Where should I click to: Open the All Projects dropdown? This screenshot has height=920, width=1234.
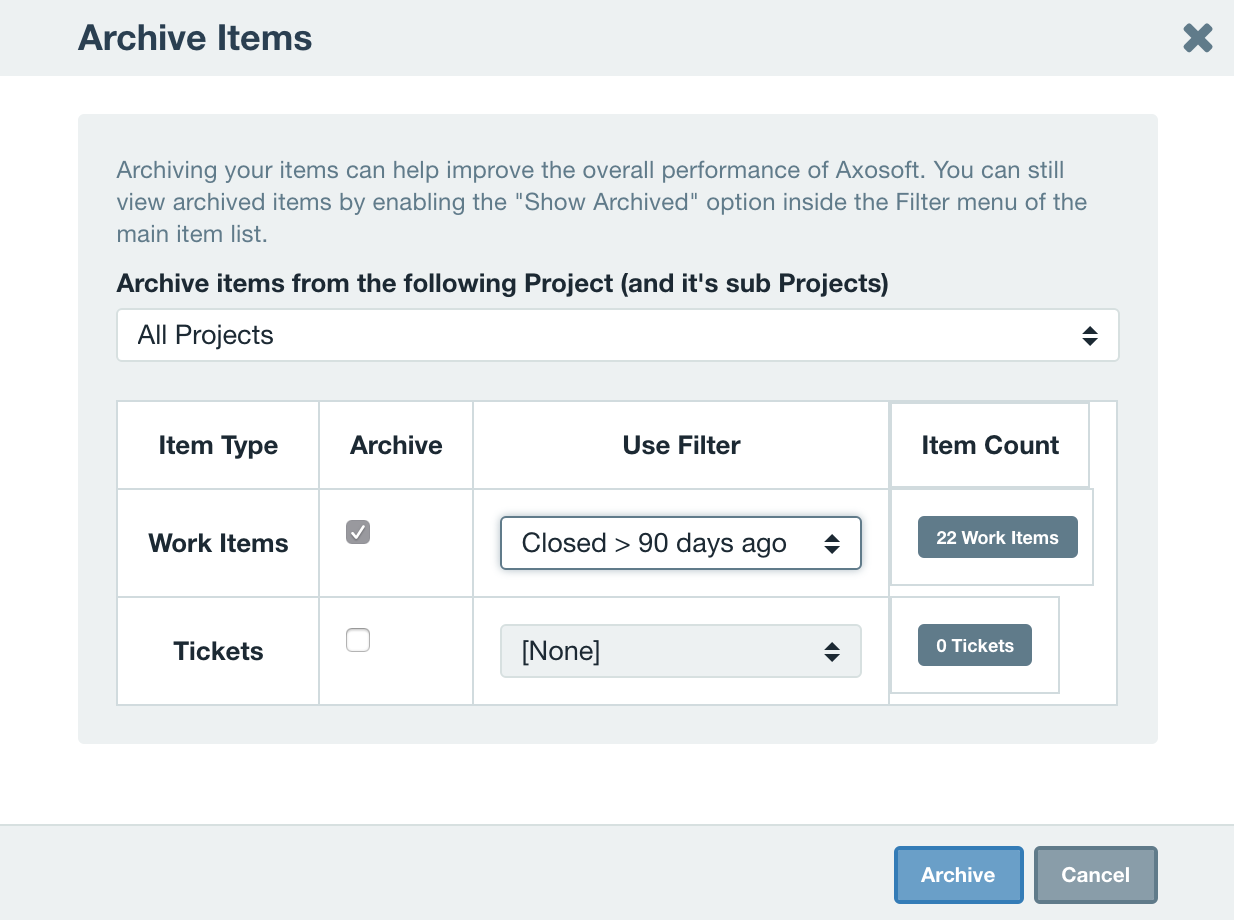(617, 335)
